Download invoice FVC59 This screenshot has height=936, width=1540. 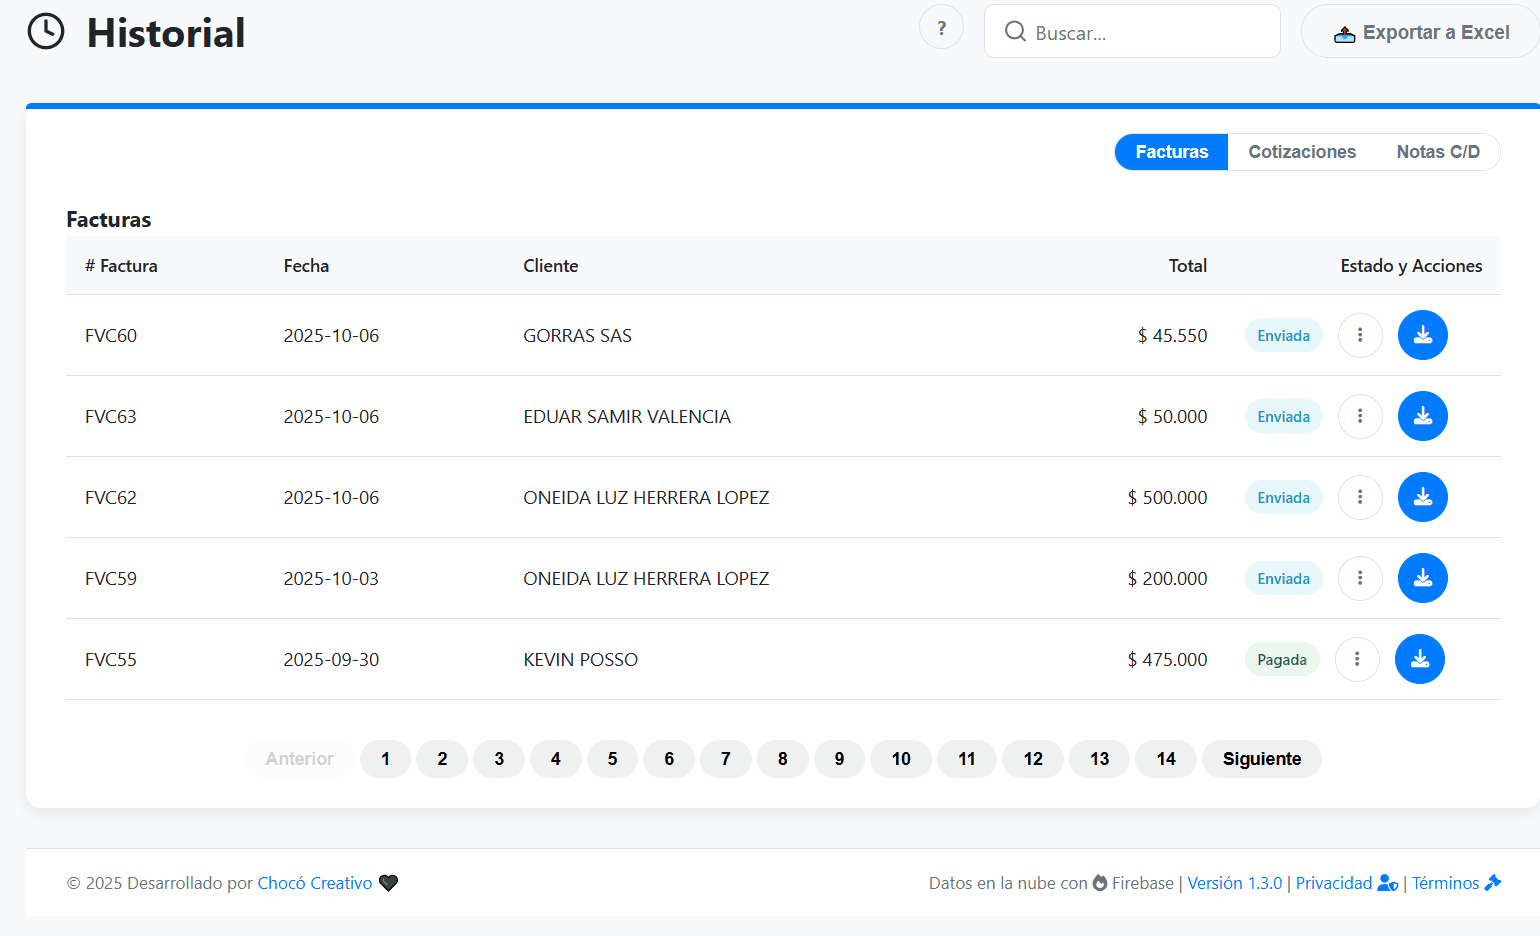click(x=1422, y=578)
